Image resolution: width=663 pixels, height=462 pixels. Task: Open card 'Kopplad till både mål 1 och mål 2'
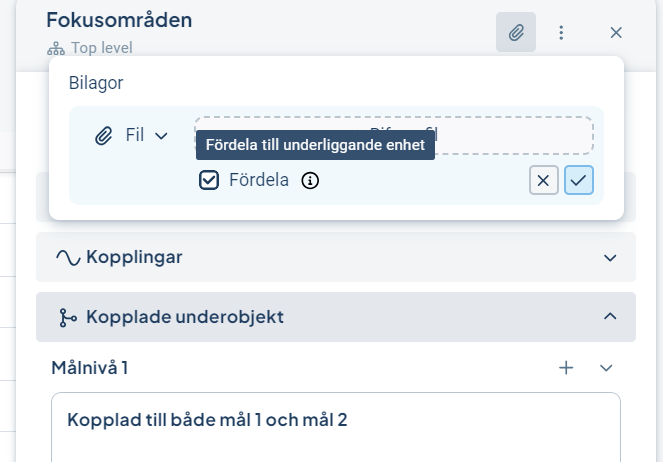click(x=207, y=419)
